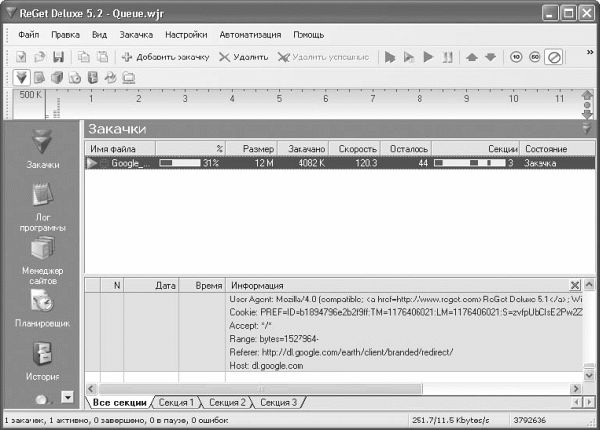The width and height of the screenshot is (600, 430).
Task: Toggle the 60 speed limit mode button
Action: pos(535,57)
